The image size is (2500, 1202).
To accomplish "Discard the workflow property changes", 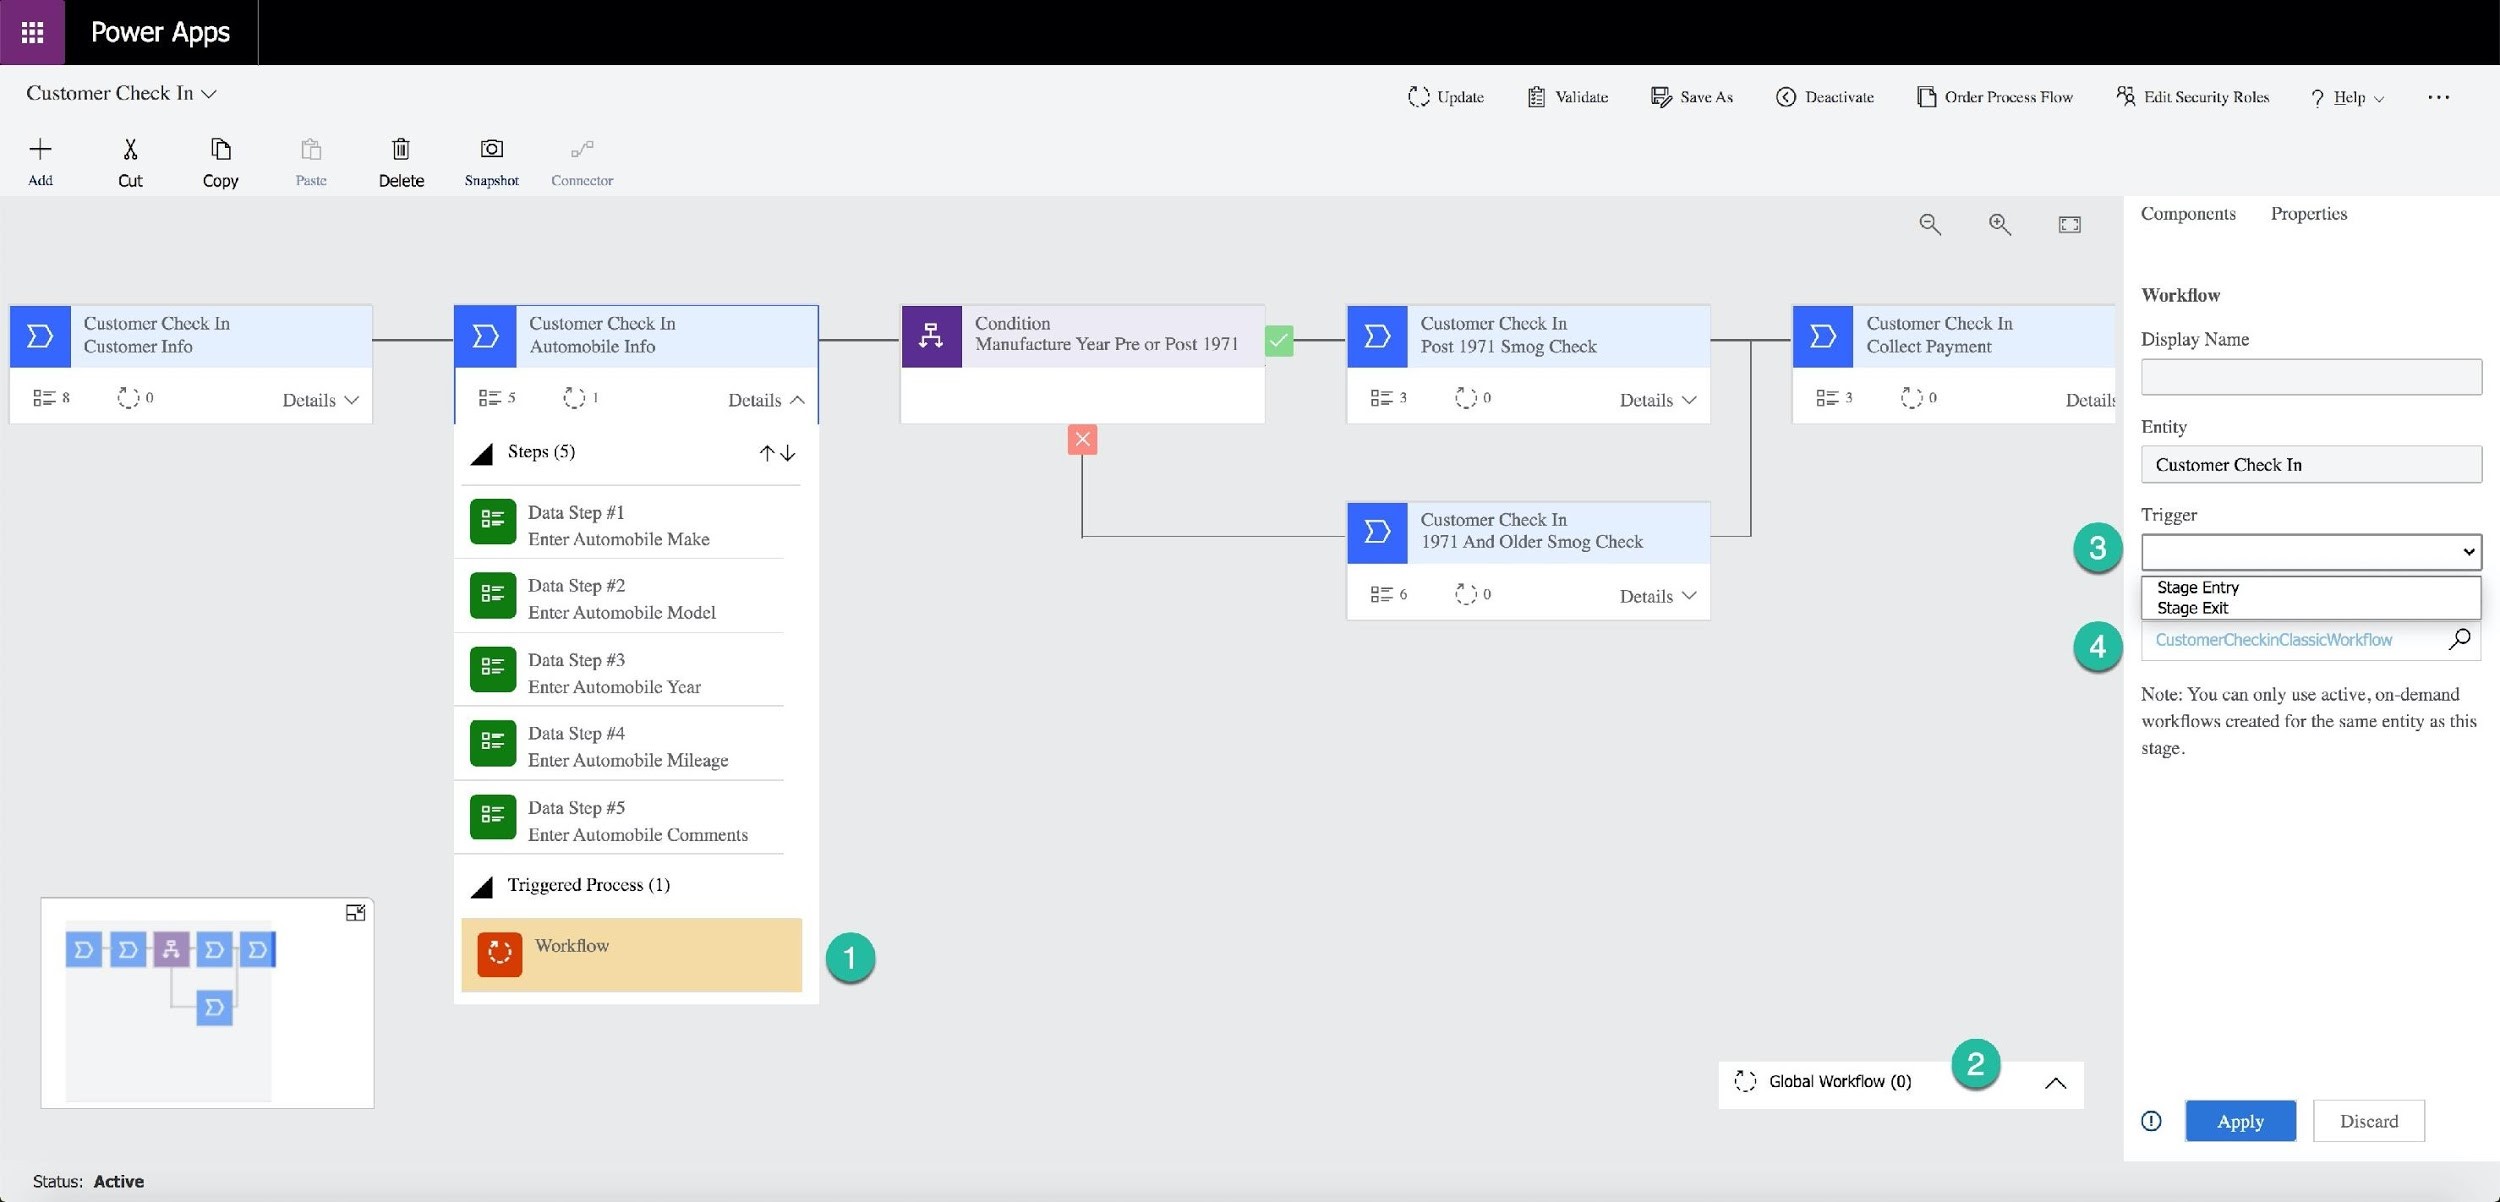I will 2368,1121.
